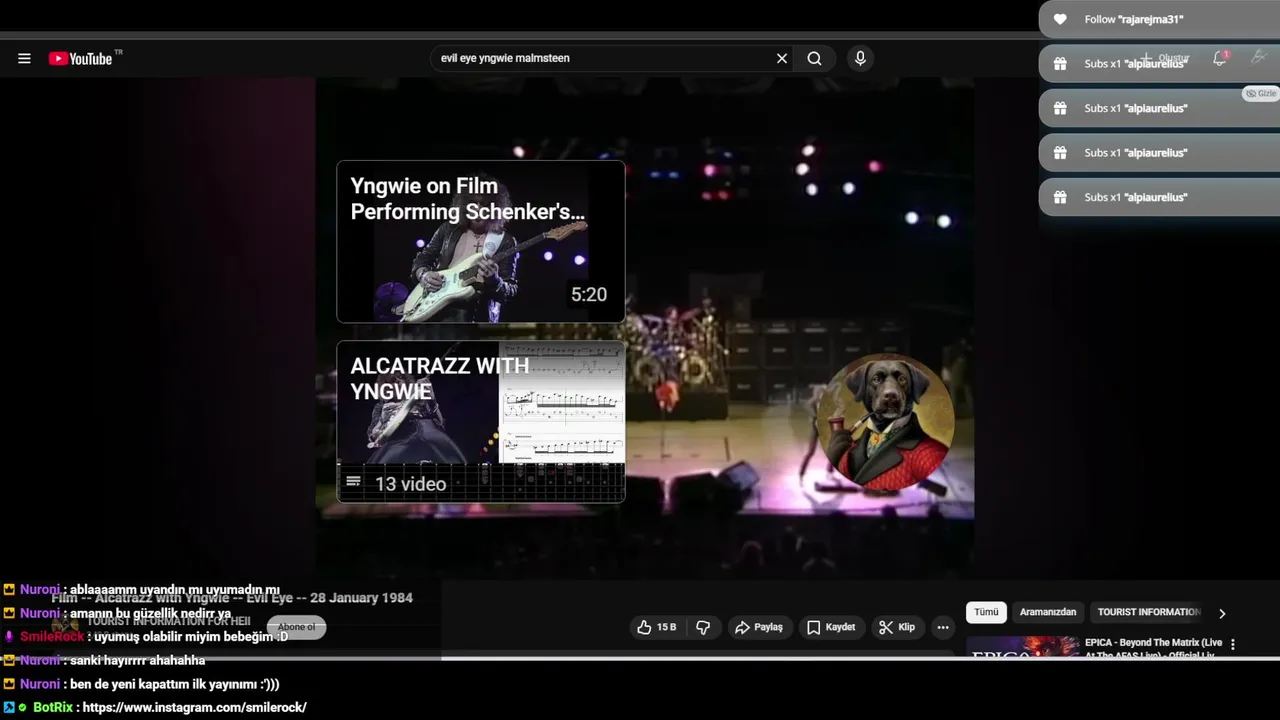This screenshot has height=720, width=1280.
Task: Click the third Subs x1 alpiaurelius gift icon
Action: pyautogui.click(x=1061, y=153)
